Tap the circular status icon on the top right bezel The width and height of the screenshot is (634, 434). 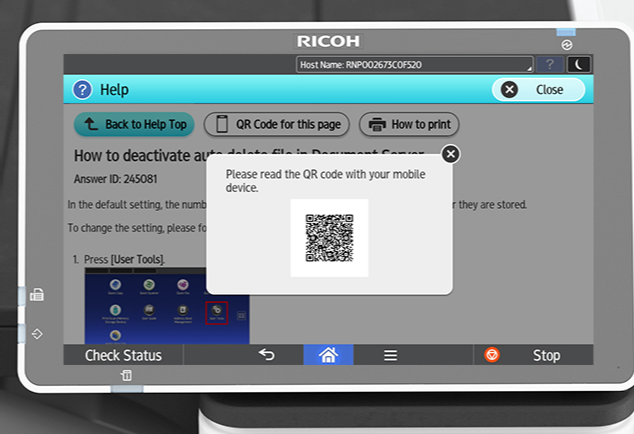click(566, 45)
